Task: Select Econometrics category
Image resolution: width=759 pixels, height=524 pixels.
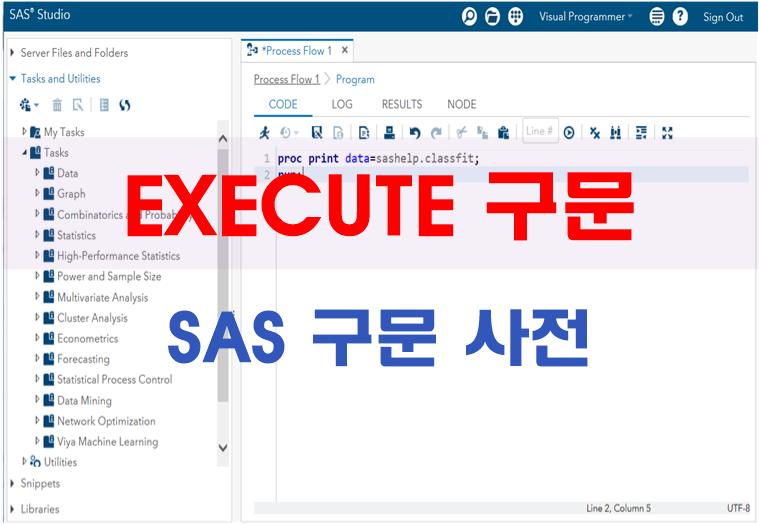Action: click(x=88, y=338)
